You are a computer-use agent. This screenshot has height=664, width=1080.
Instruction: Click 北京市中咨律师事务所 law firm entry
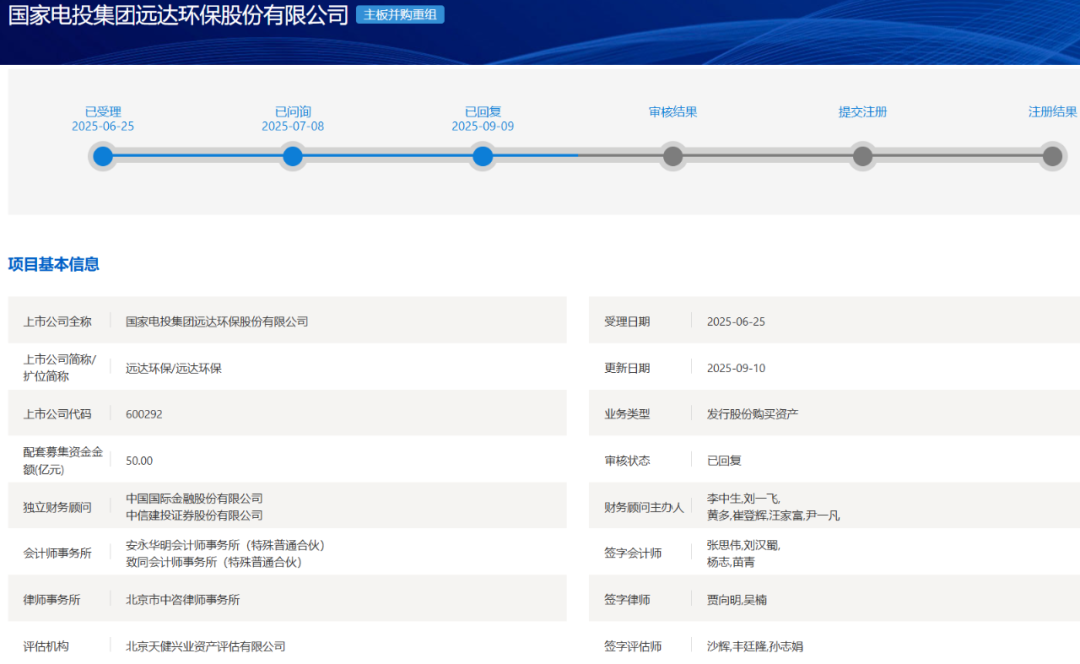coord(183,600)
